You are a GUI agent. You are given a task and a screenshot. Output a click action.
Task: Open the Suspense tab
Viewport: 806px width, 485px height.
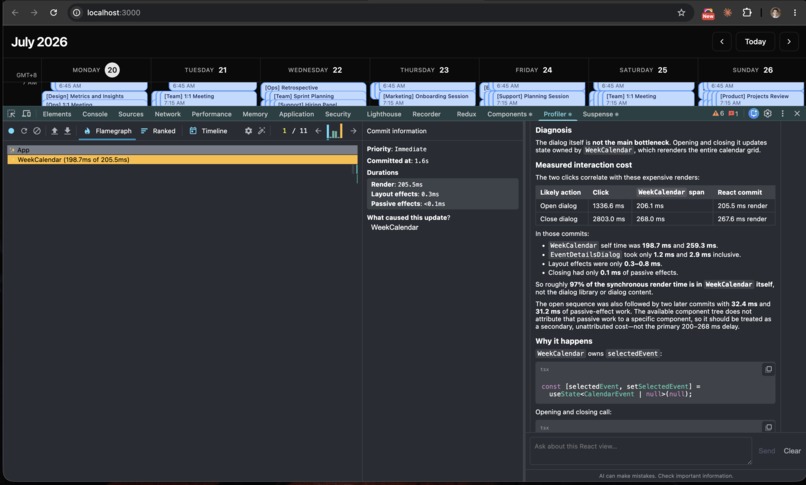tap(600, 114)
